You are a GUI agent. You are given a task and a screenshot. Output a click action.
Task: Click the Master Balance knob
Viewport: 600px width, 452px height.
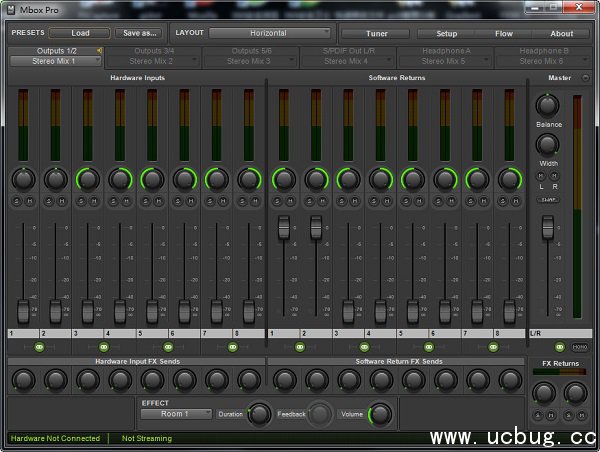point(547,104)
